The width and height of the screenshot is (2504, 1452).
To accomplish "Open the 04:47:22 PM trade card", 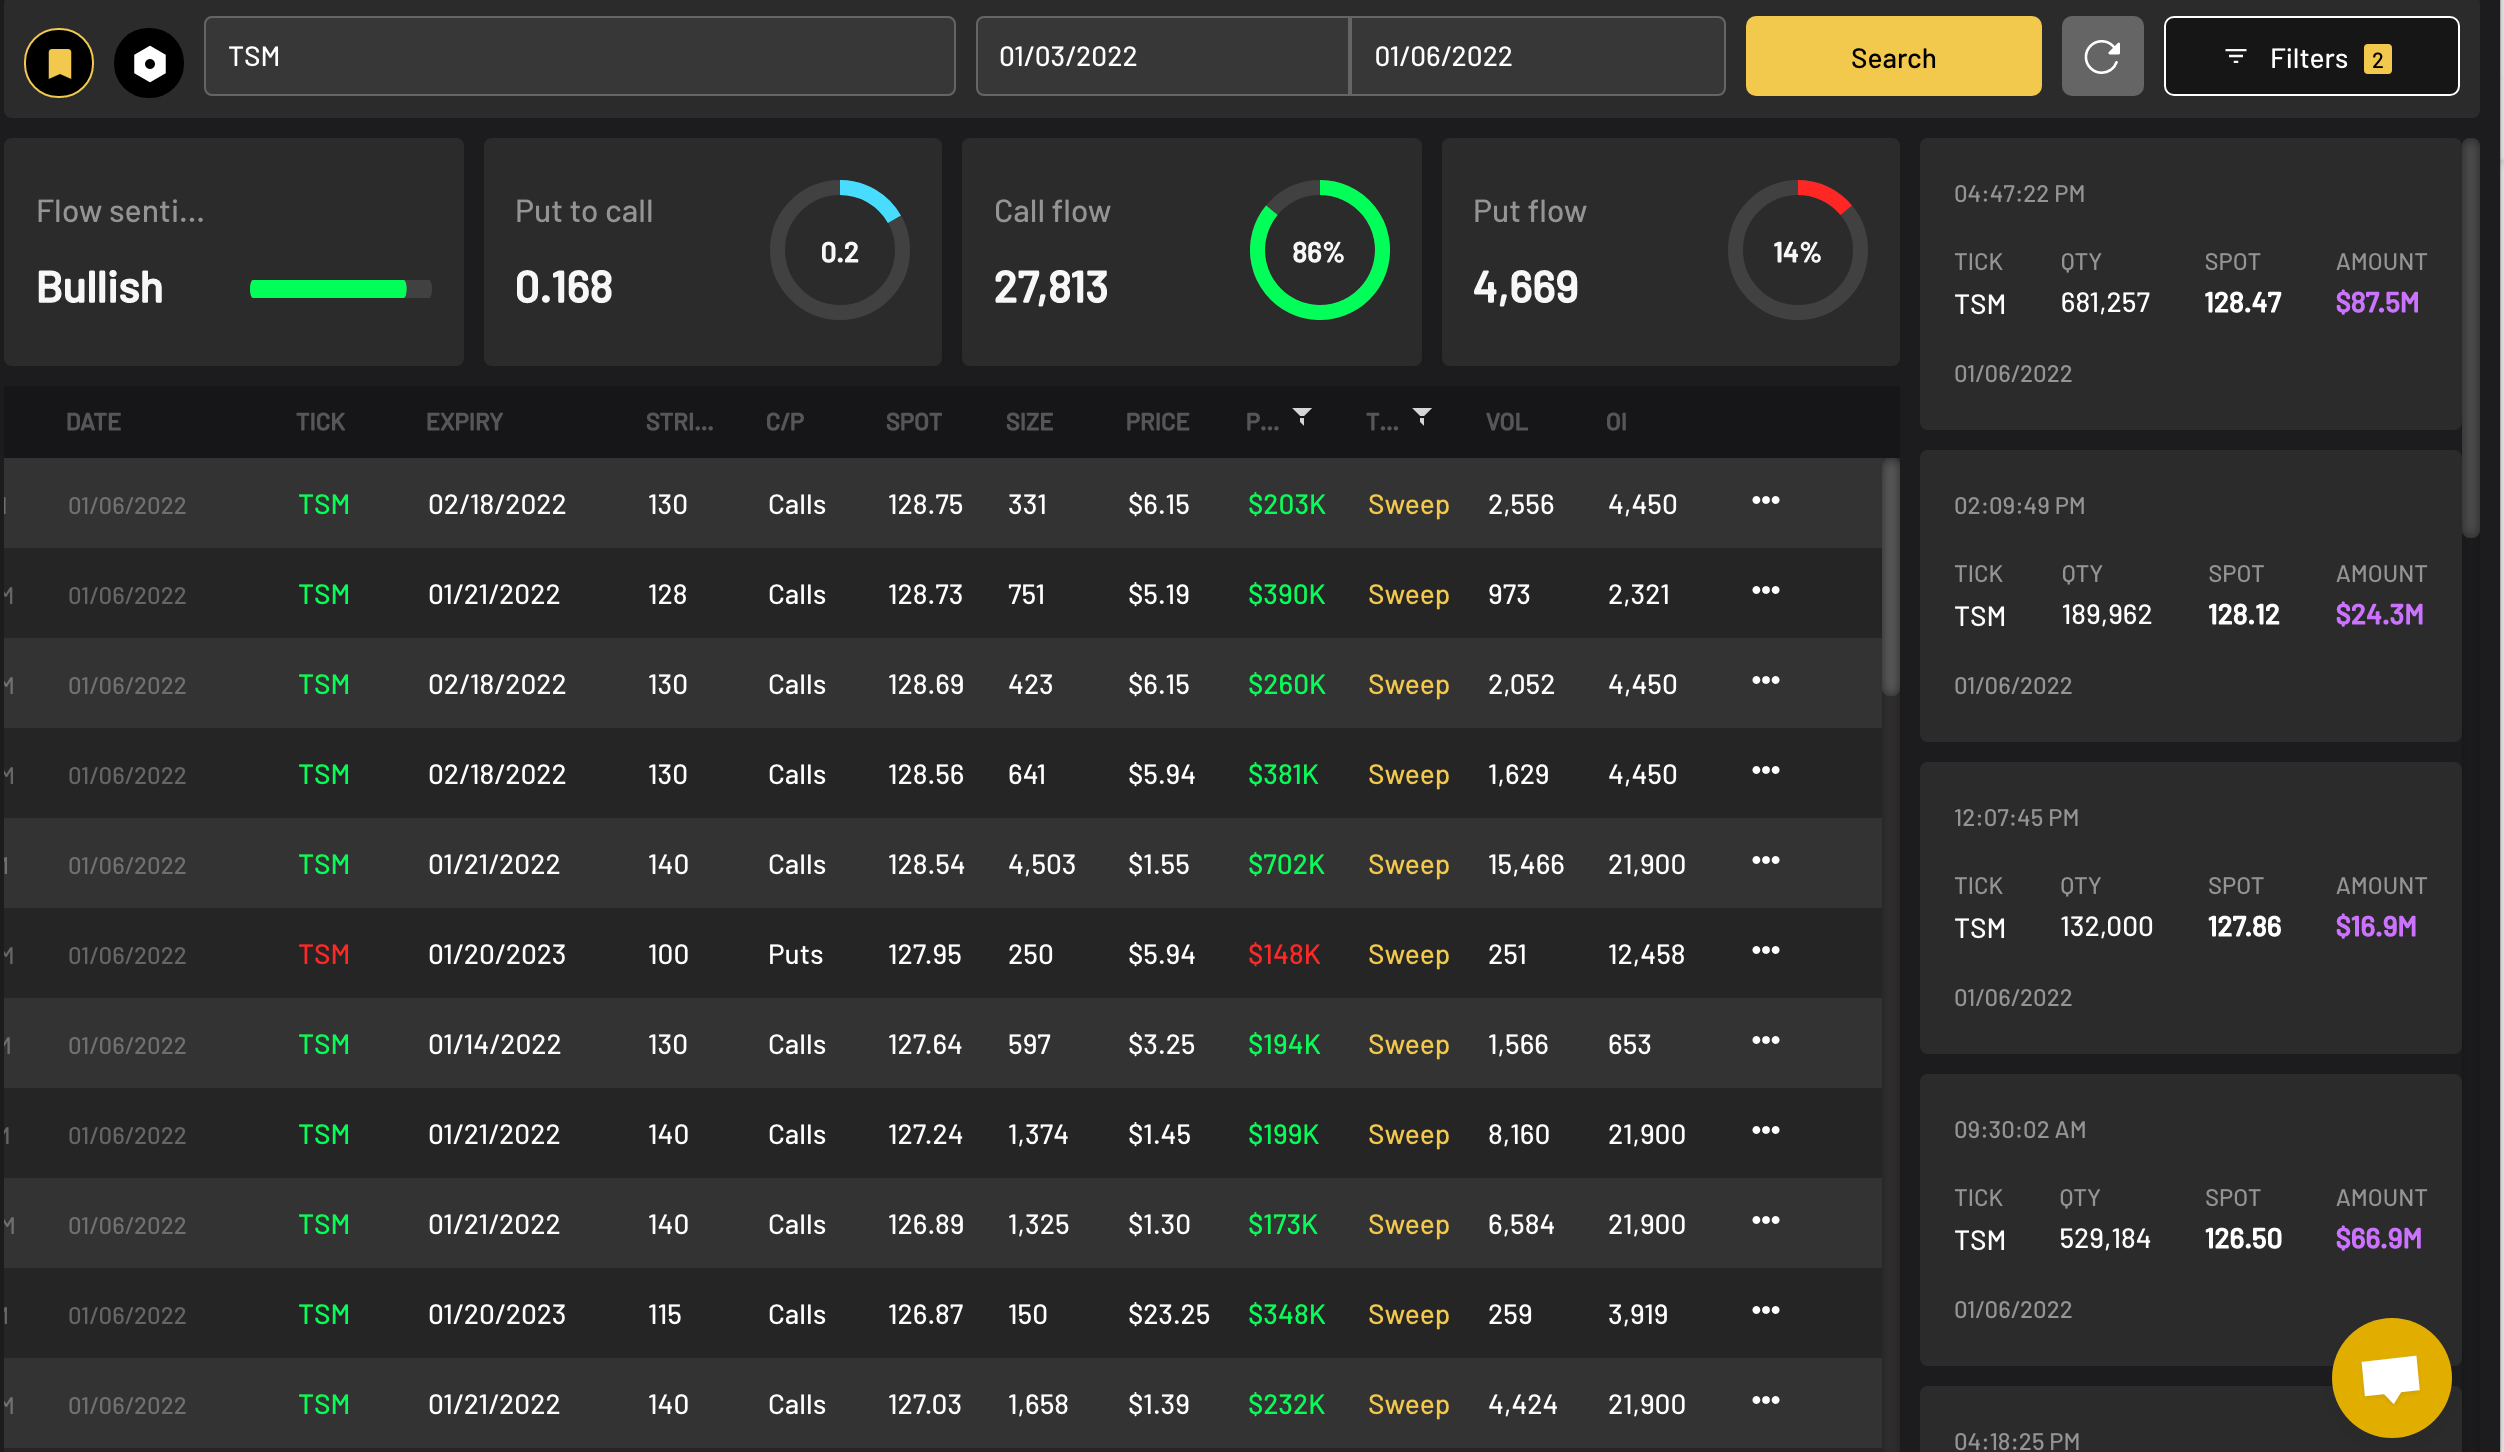I will coord(2190,284).
